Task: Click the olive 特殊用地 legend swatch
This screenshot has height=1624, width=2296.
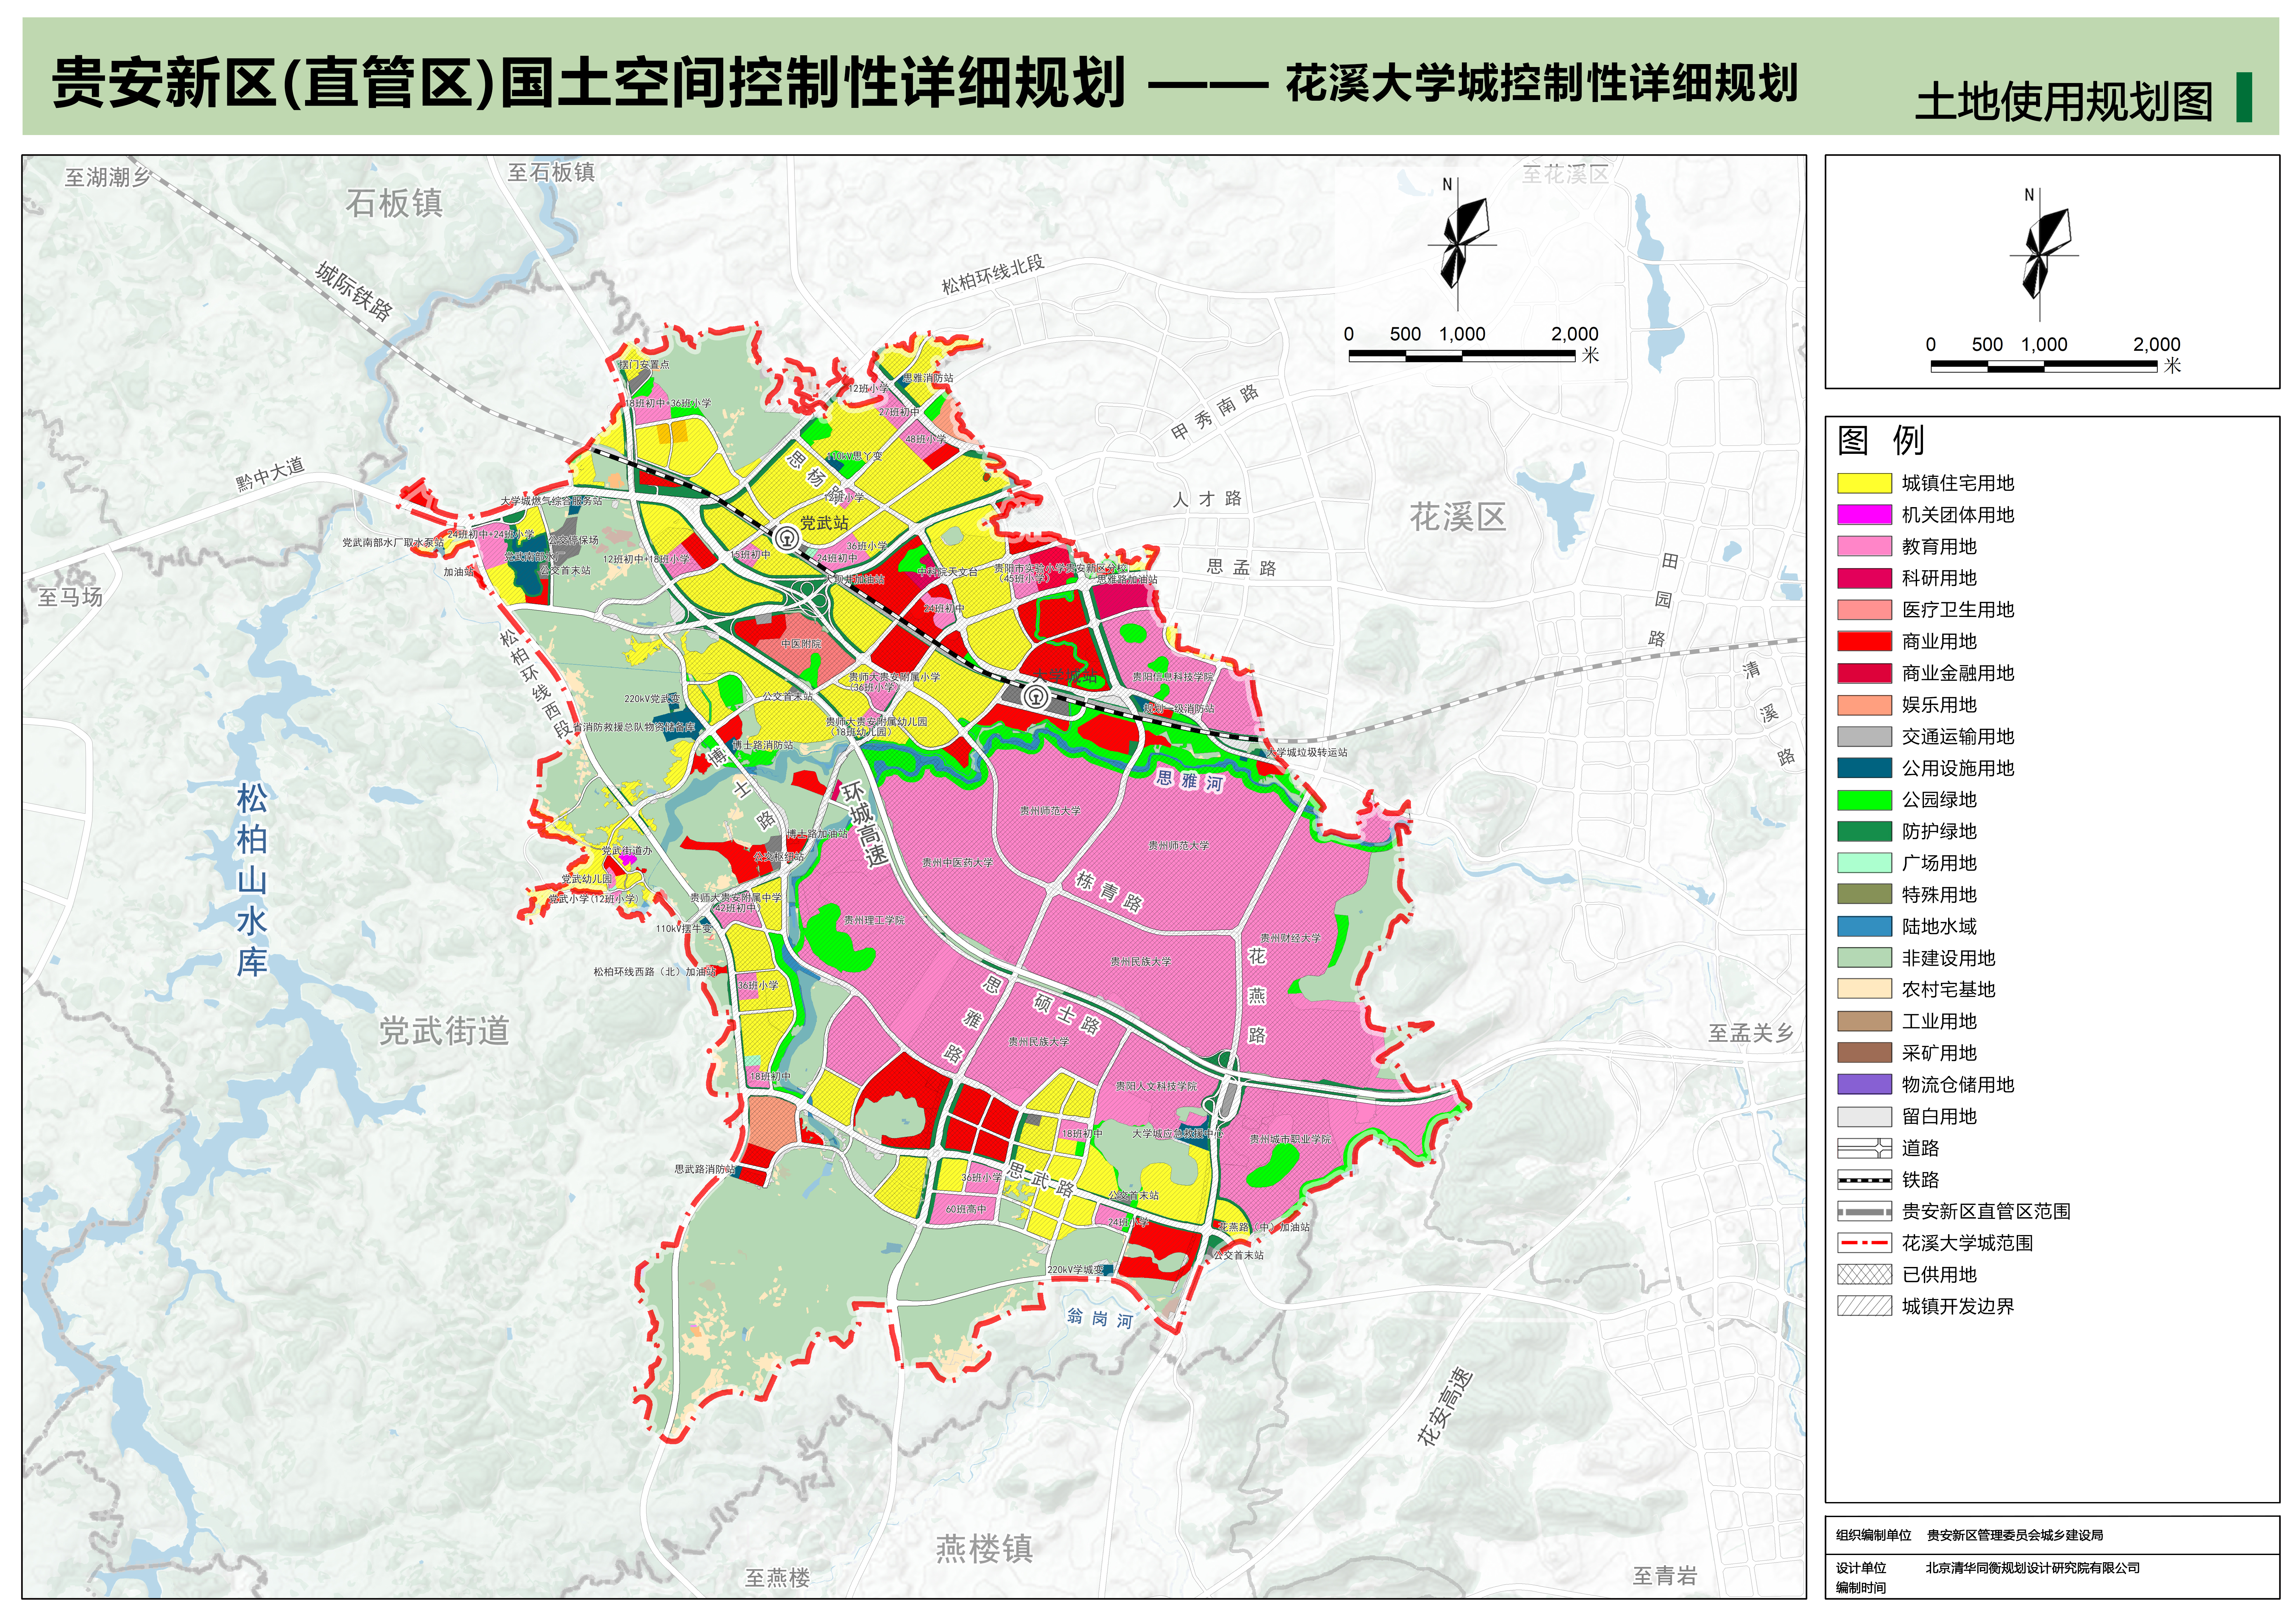Action: click(1864, 895)
